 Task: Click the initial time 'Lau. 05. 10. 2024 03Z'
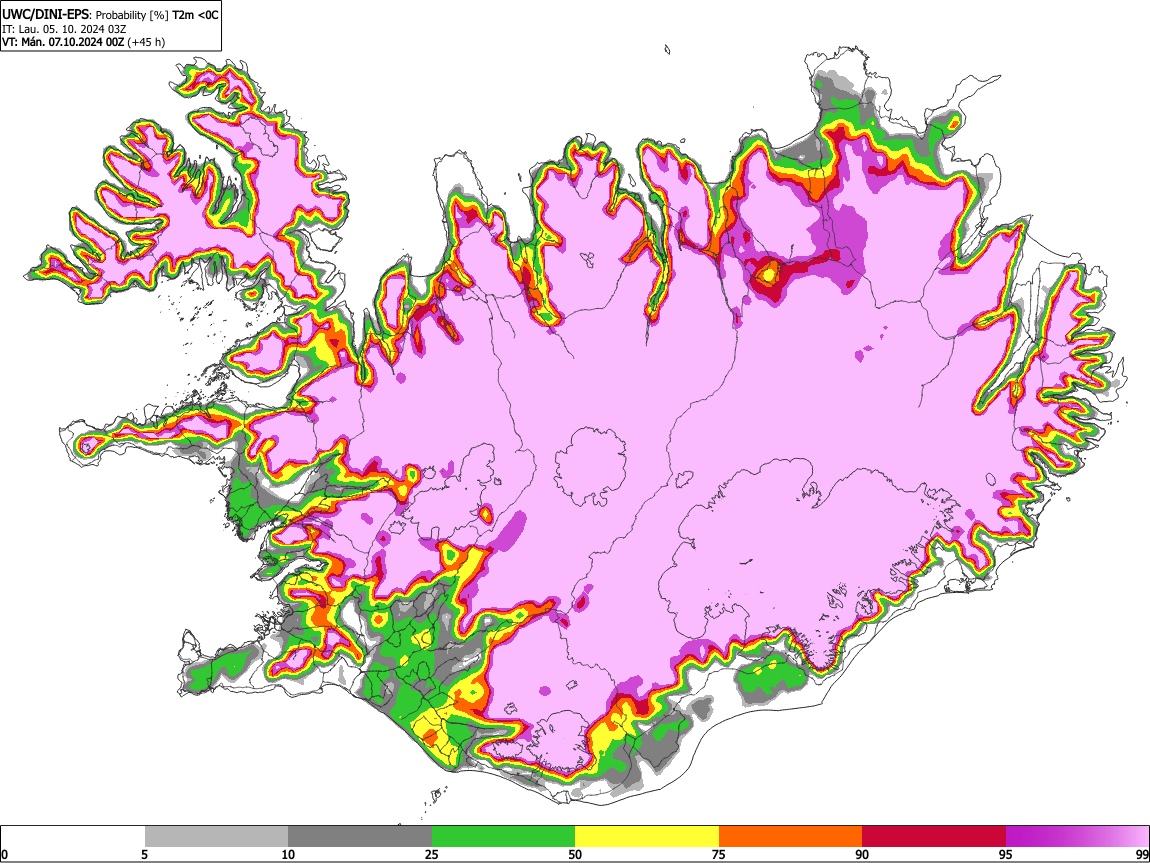[73, 29]
